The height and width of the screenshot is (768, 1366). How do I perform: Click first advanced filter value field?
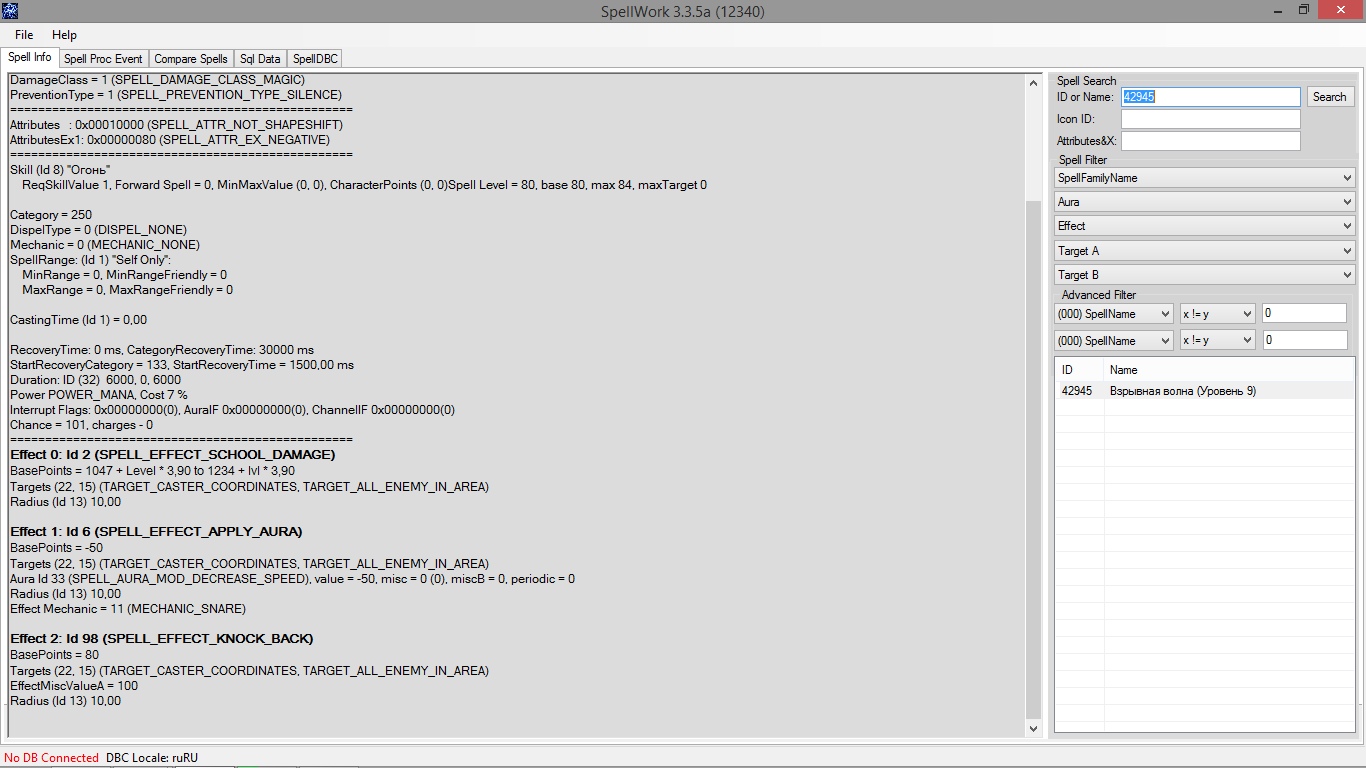pyautogui.click(x=1304, y=314)
